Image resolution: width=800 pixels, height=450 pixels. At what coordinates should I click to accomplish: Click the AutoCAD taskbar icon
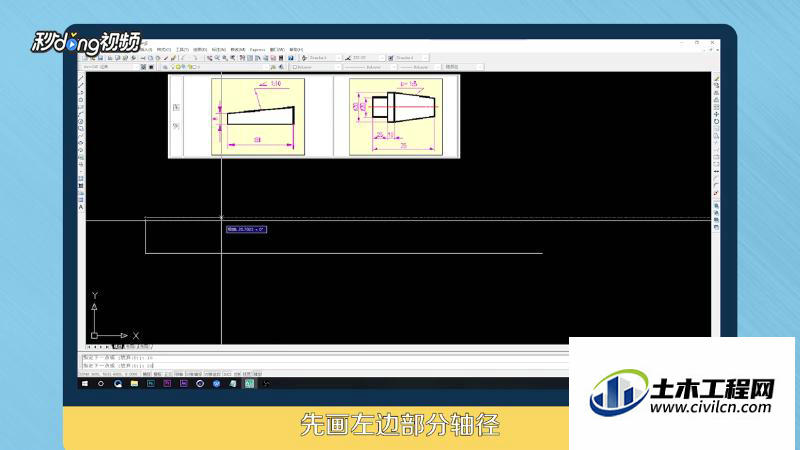(x=249, y=383)
